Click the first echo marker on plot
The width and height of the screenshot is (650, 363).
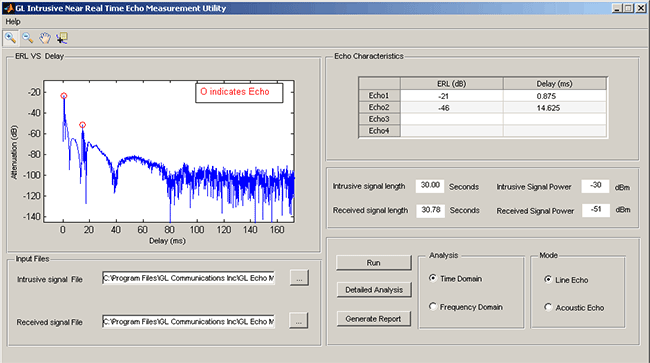coord(64,96)
